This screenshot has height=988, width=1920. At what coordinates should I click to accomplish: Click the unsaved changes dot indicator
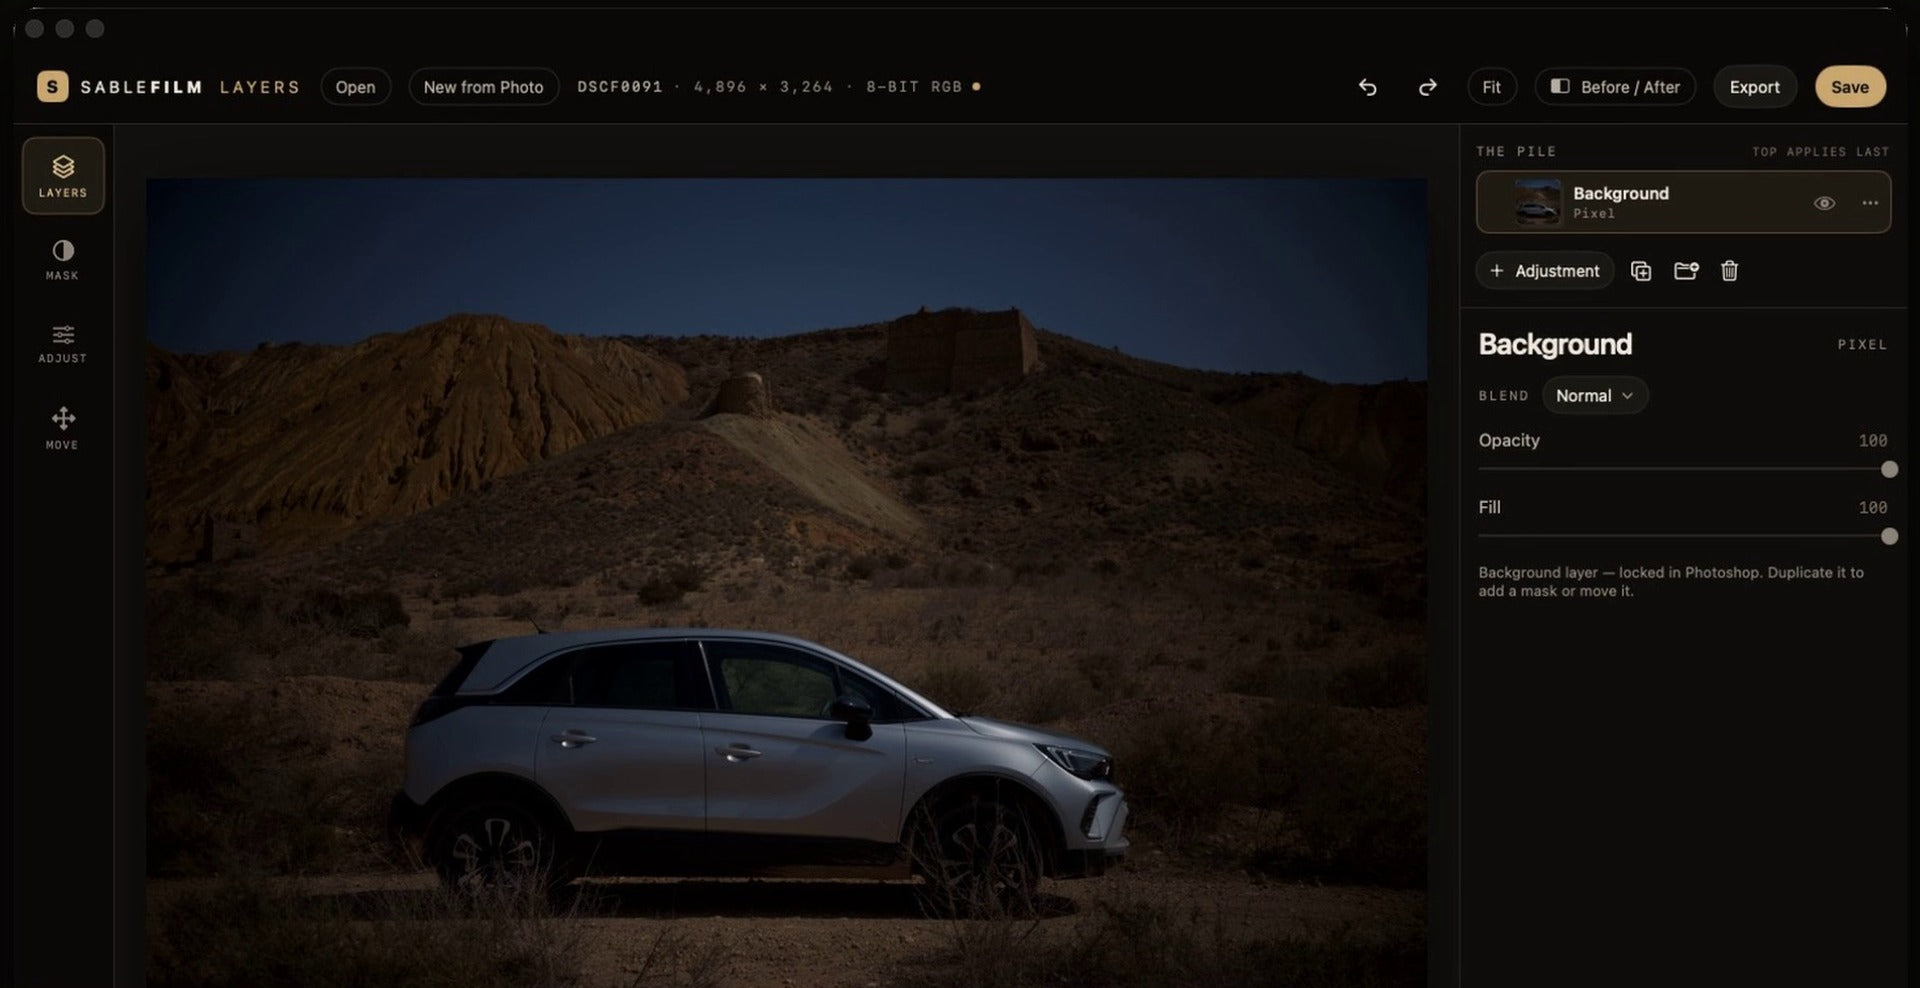click(x=976, y=87)
